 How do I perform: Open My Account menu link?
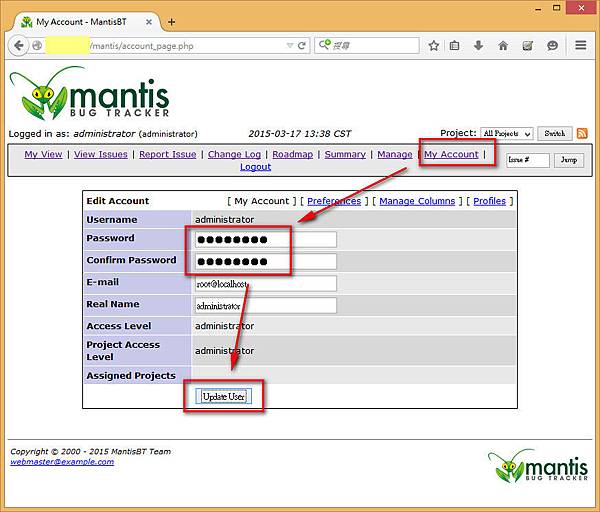pyautogui.click(x=451, y=154)
